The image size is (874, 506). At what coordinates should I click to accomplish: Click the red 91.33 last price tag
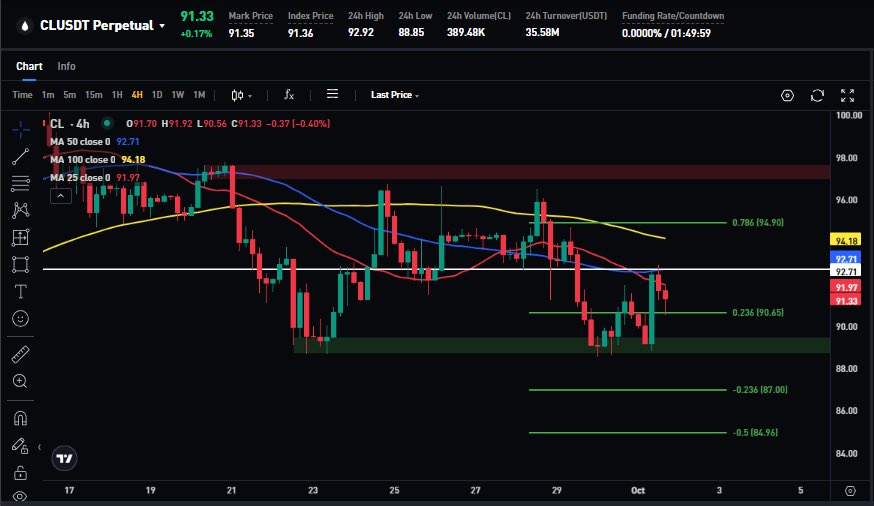coord(846,301)
